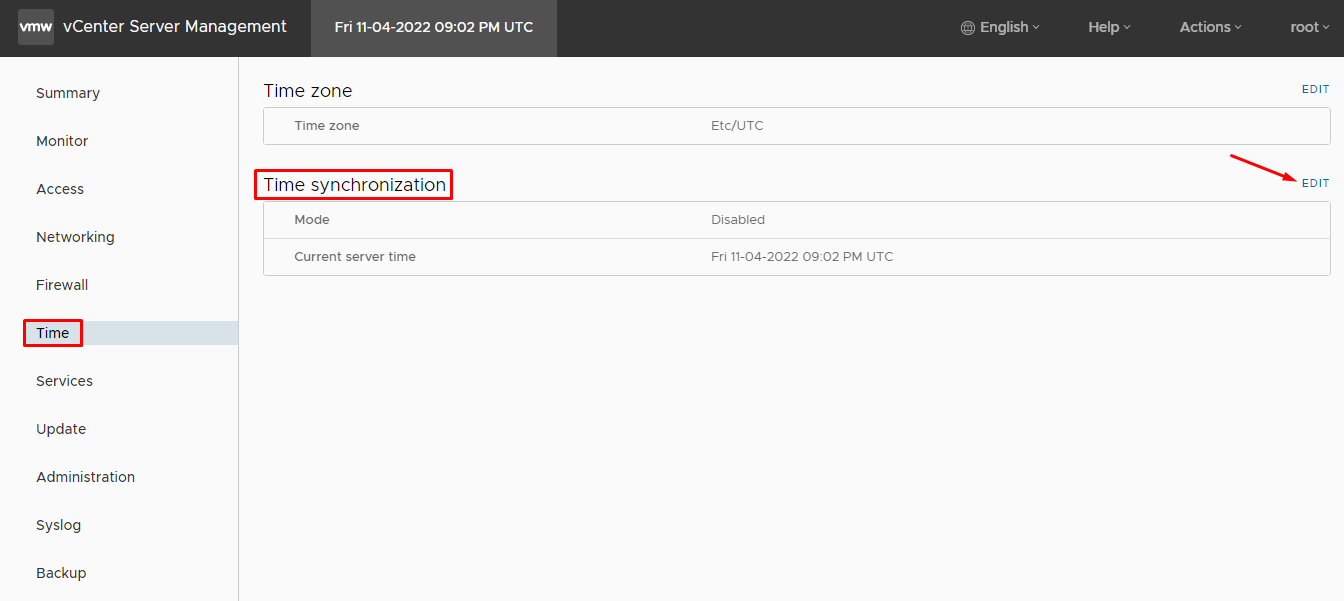
Task: Edit the Time synchronization settings
Action: (1315, 183)
